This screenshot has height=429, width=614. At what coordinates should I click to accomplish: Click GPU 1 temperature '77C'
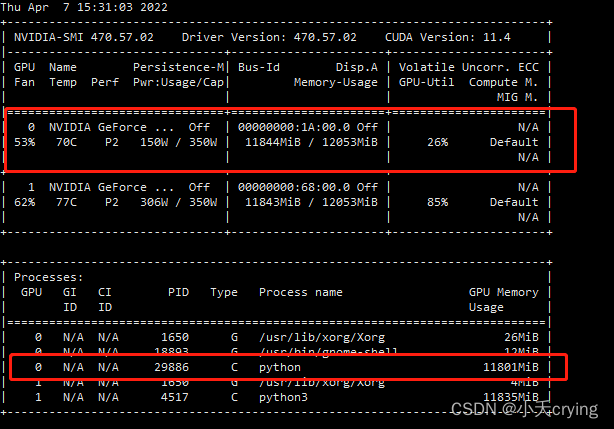(x=66, y=202)
